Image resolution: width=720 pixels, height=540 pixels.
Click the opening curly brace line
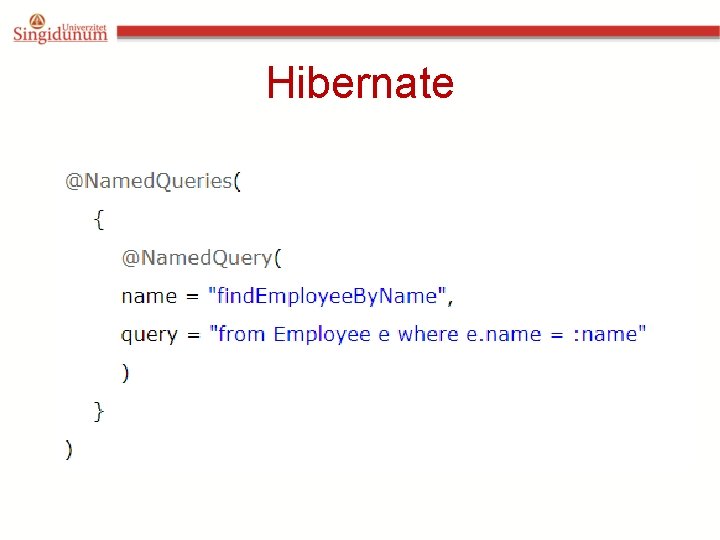pos(99,219)
